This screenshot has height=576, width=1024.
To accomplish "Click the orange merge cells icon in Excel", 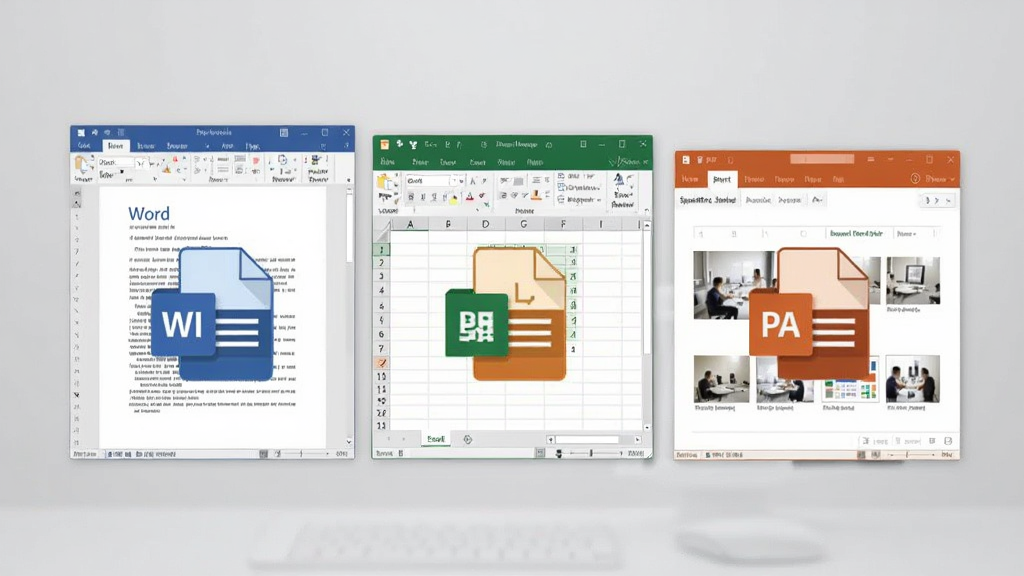I will 536,195.
